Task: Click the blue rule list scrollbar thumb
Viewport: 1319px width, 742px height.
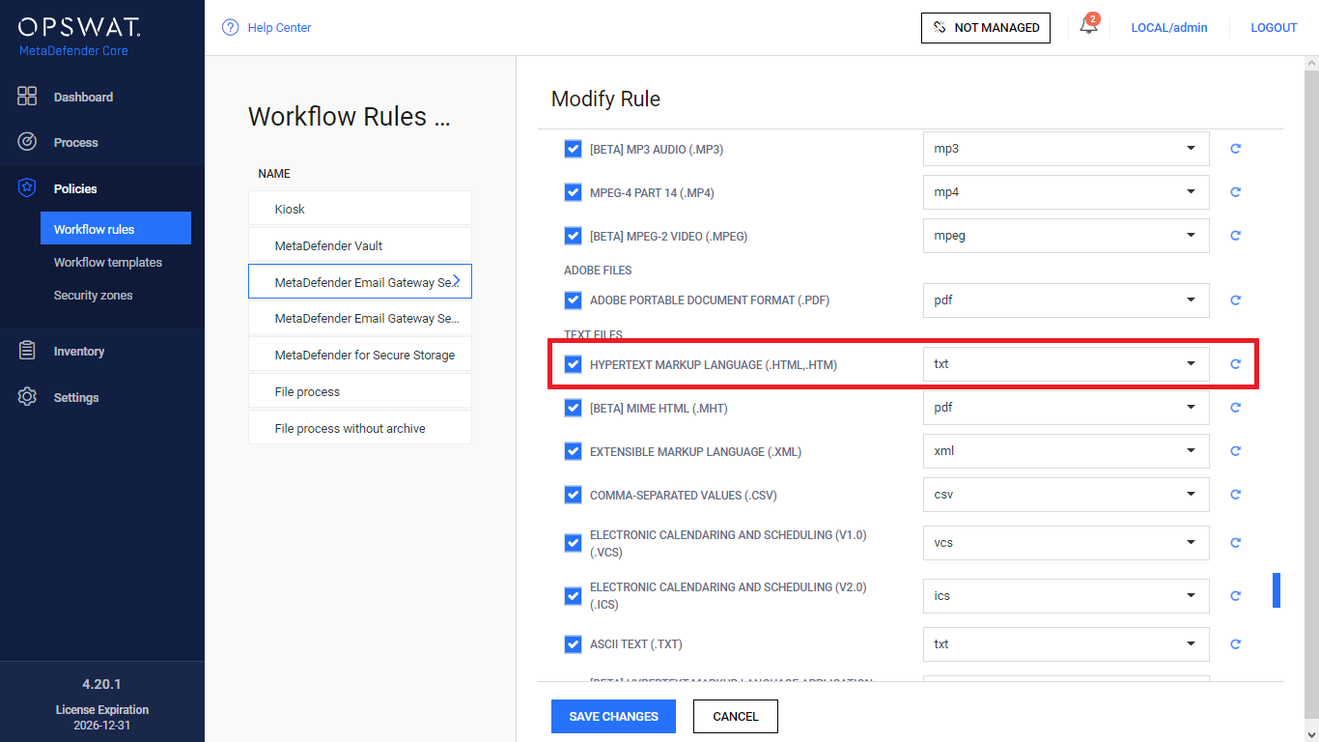Action: pyautogui.click(x=1276, y=590)
